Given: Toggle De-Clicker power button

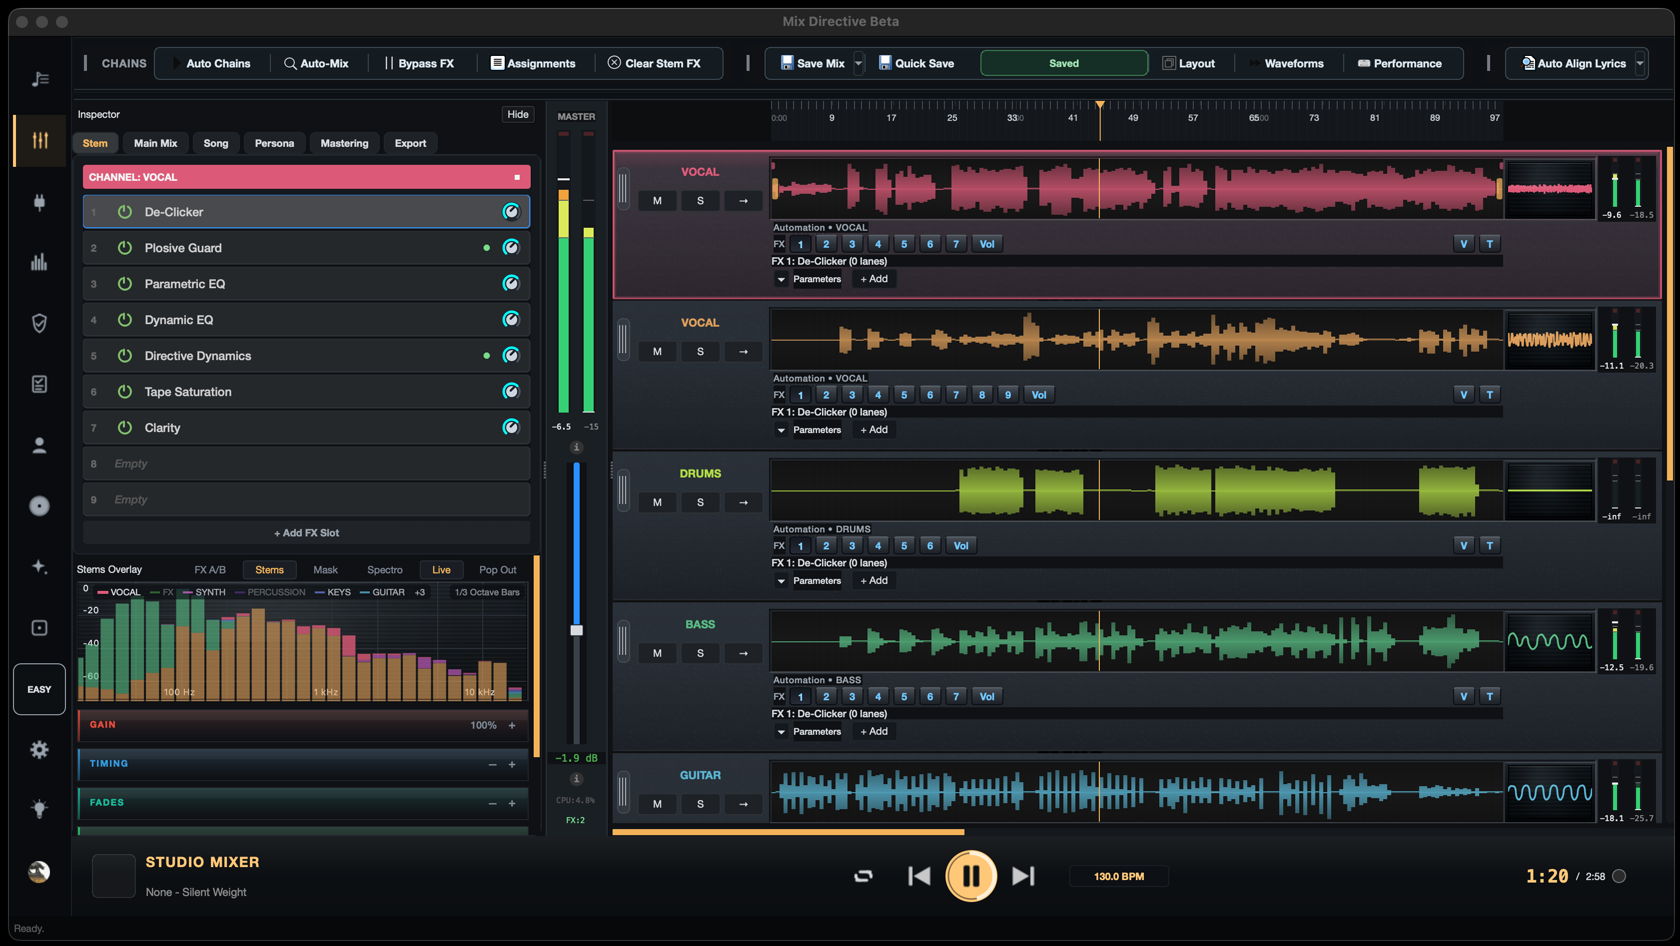Looking at the screenshot, I should 125,212.
